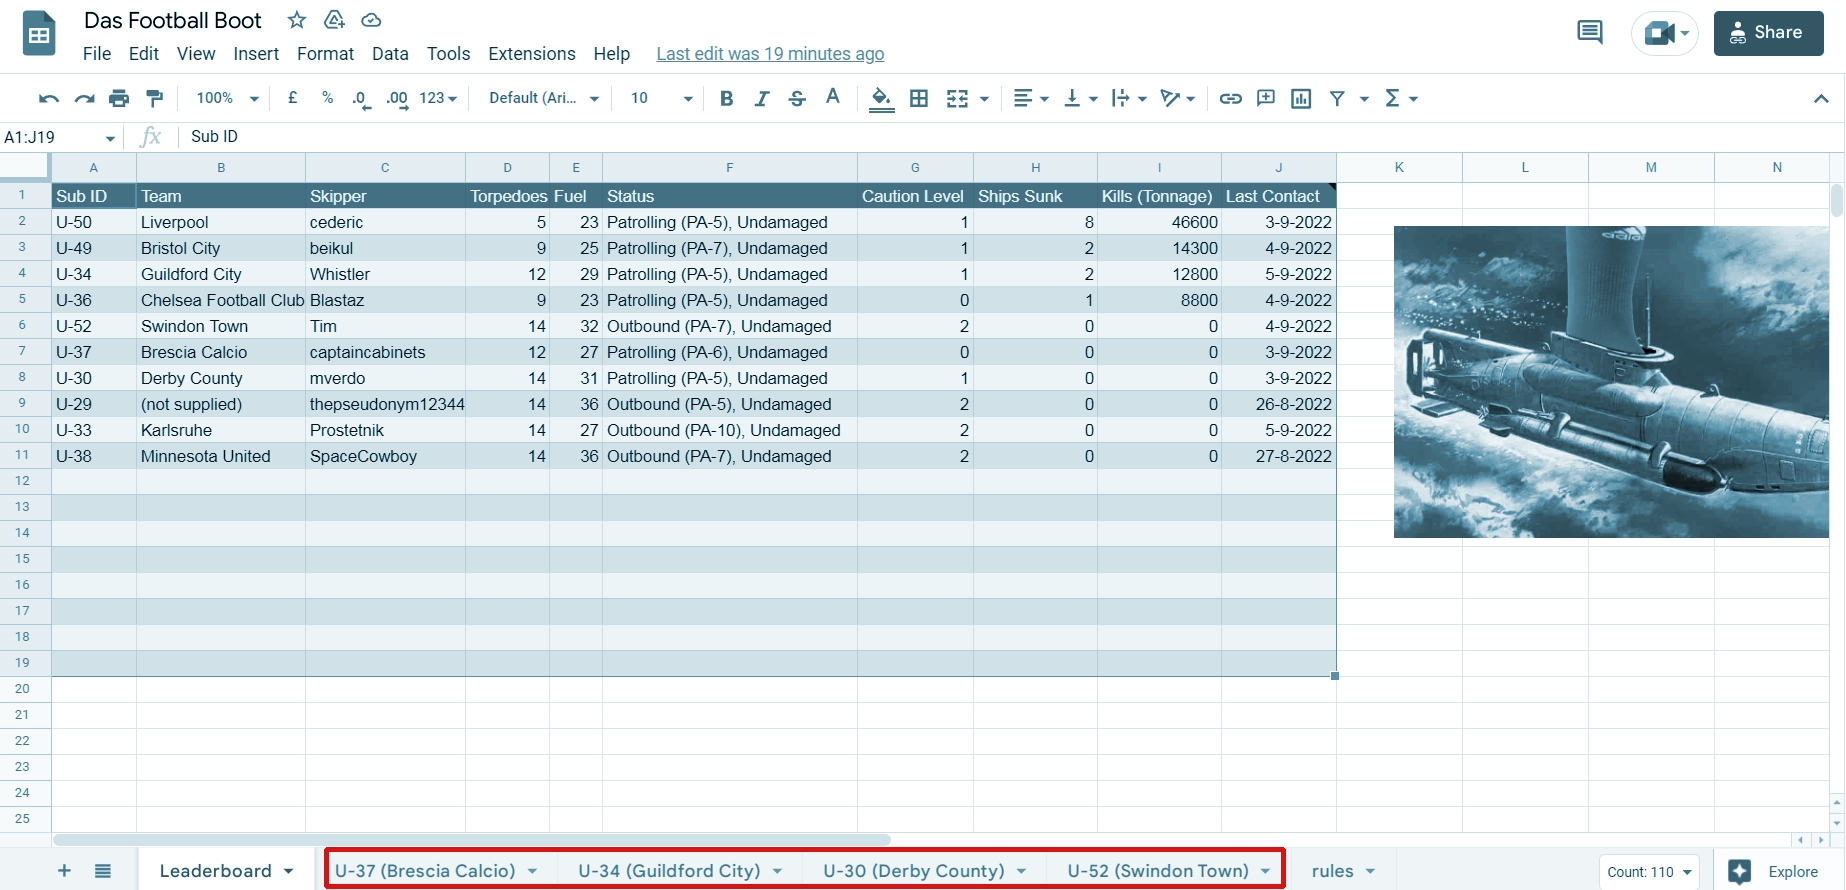Click cloud save status icon
Screen dimensions: 1846x890
pos(371,20)
